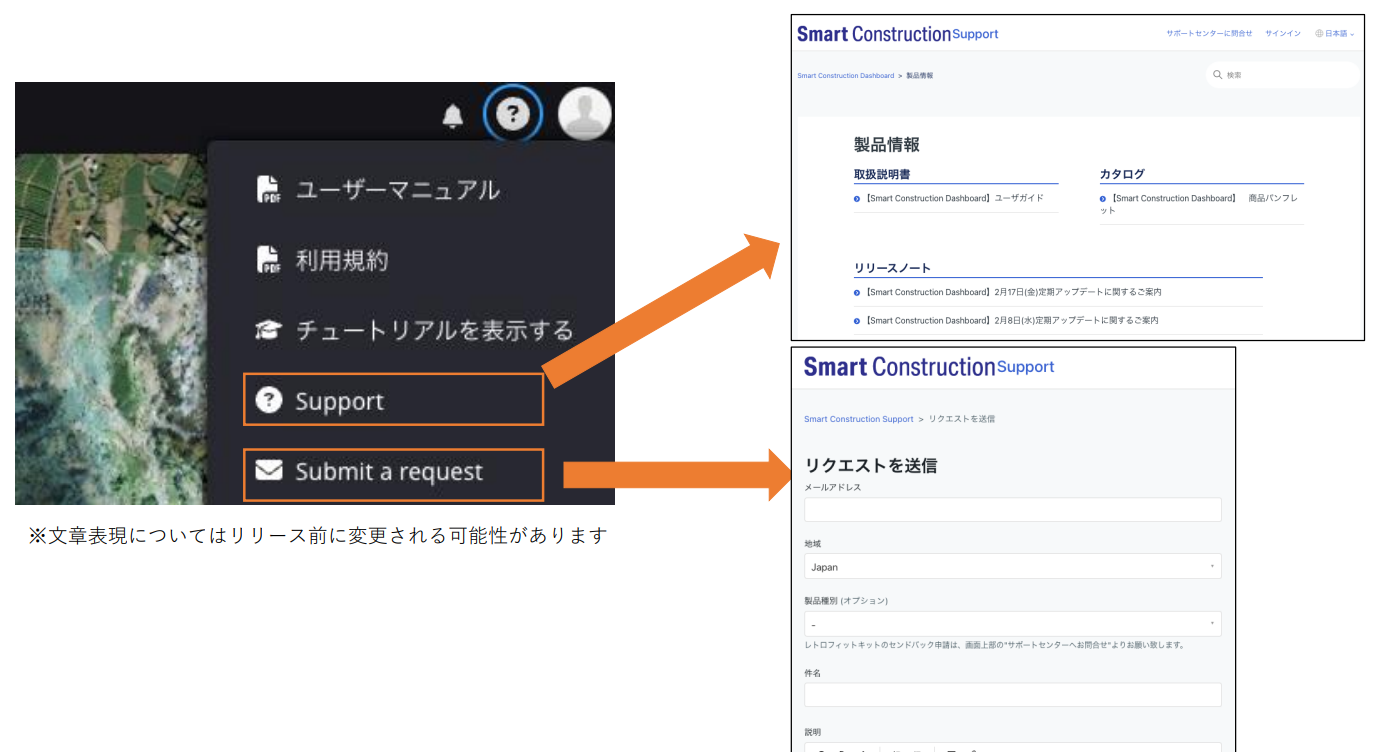Image resolution: width=1384 pixels, height=752 pixels.
Task: Click Smart Construction Support logo on リクエストを送信 page
Action: point(929,367)
